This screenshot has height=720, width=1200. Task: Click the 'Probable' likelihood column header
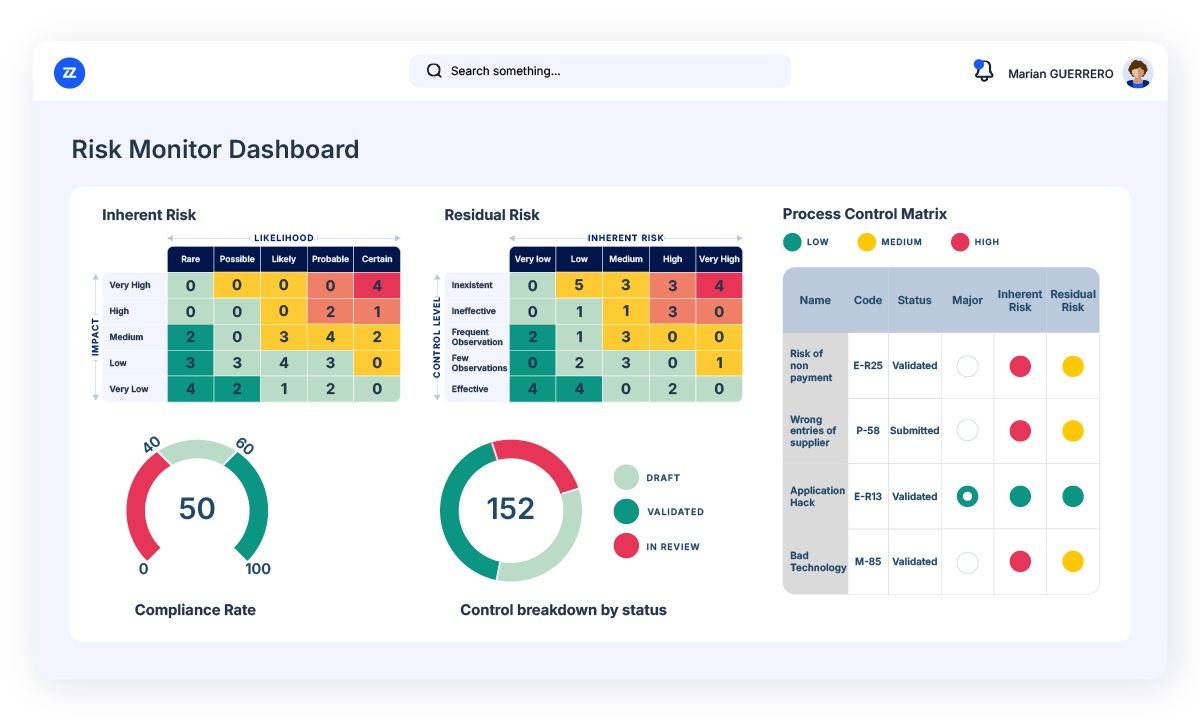(x=330, y=259)
